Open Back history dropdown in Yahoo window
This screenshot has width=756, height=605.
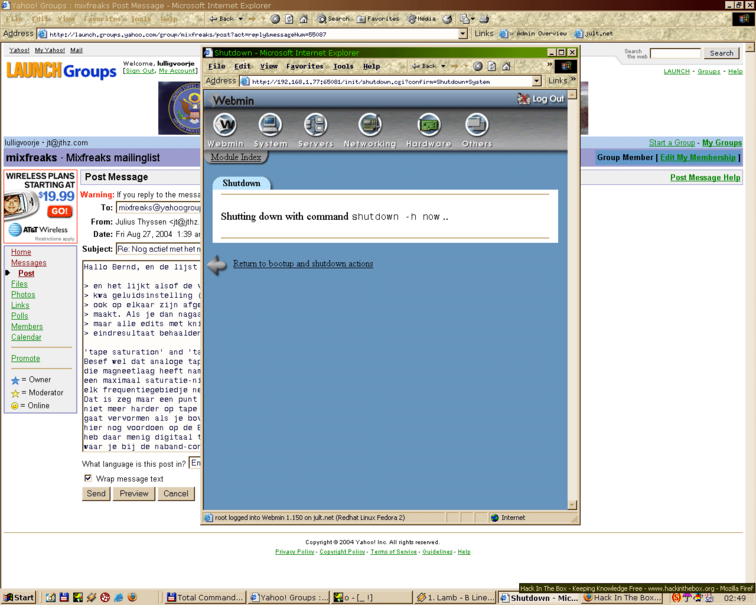[241, 19]
